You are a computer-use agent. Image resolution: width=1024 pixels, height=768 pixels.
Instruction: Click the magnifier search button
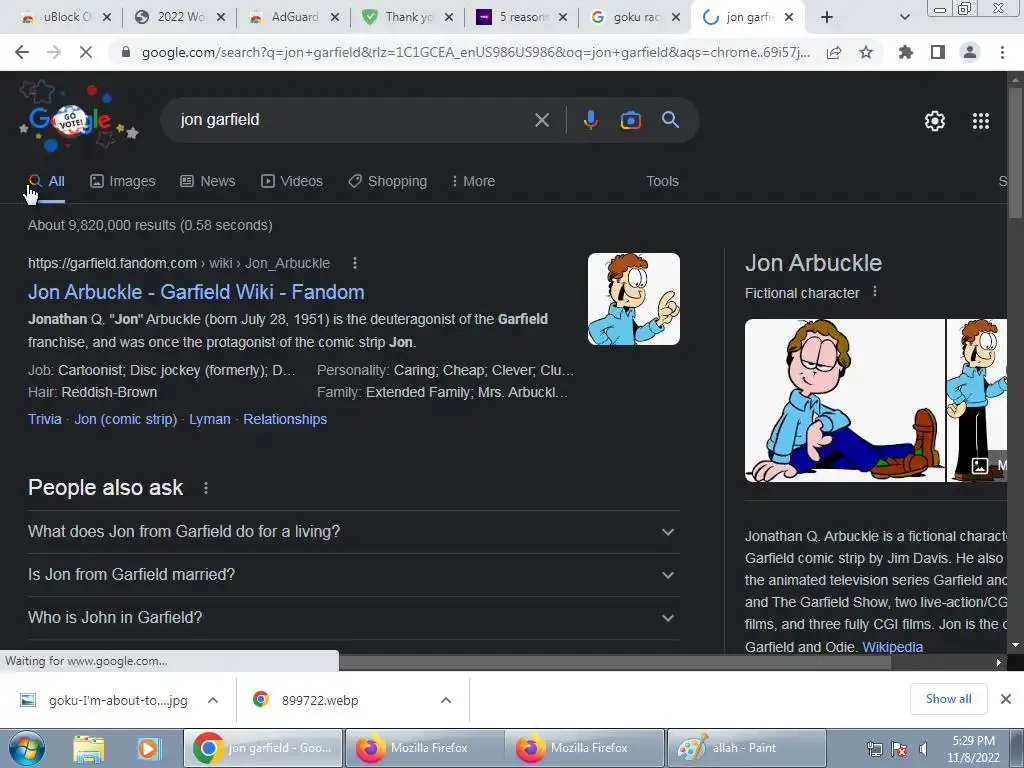[x=670, y=120]
